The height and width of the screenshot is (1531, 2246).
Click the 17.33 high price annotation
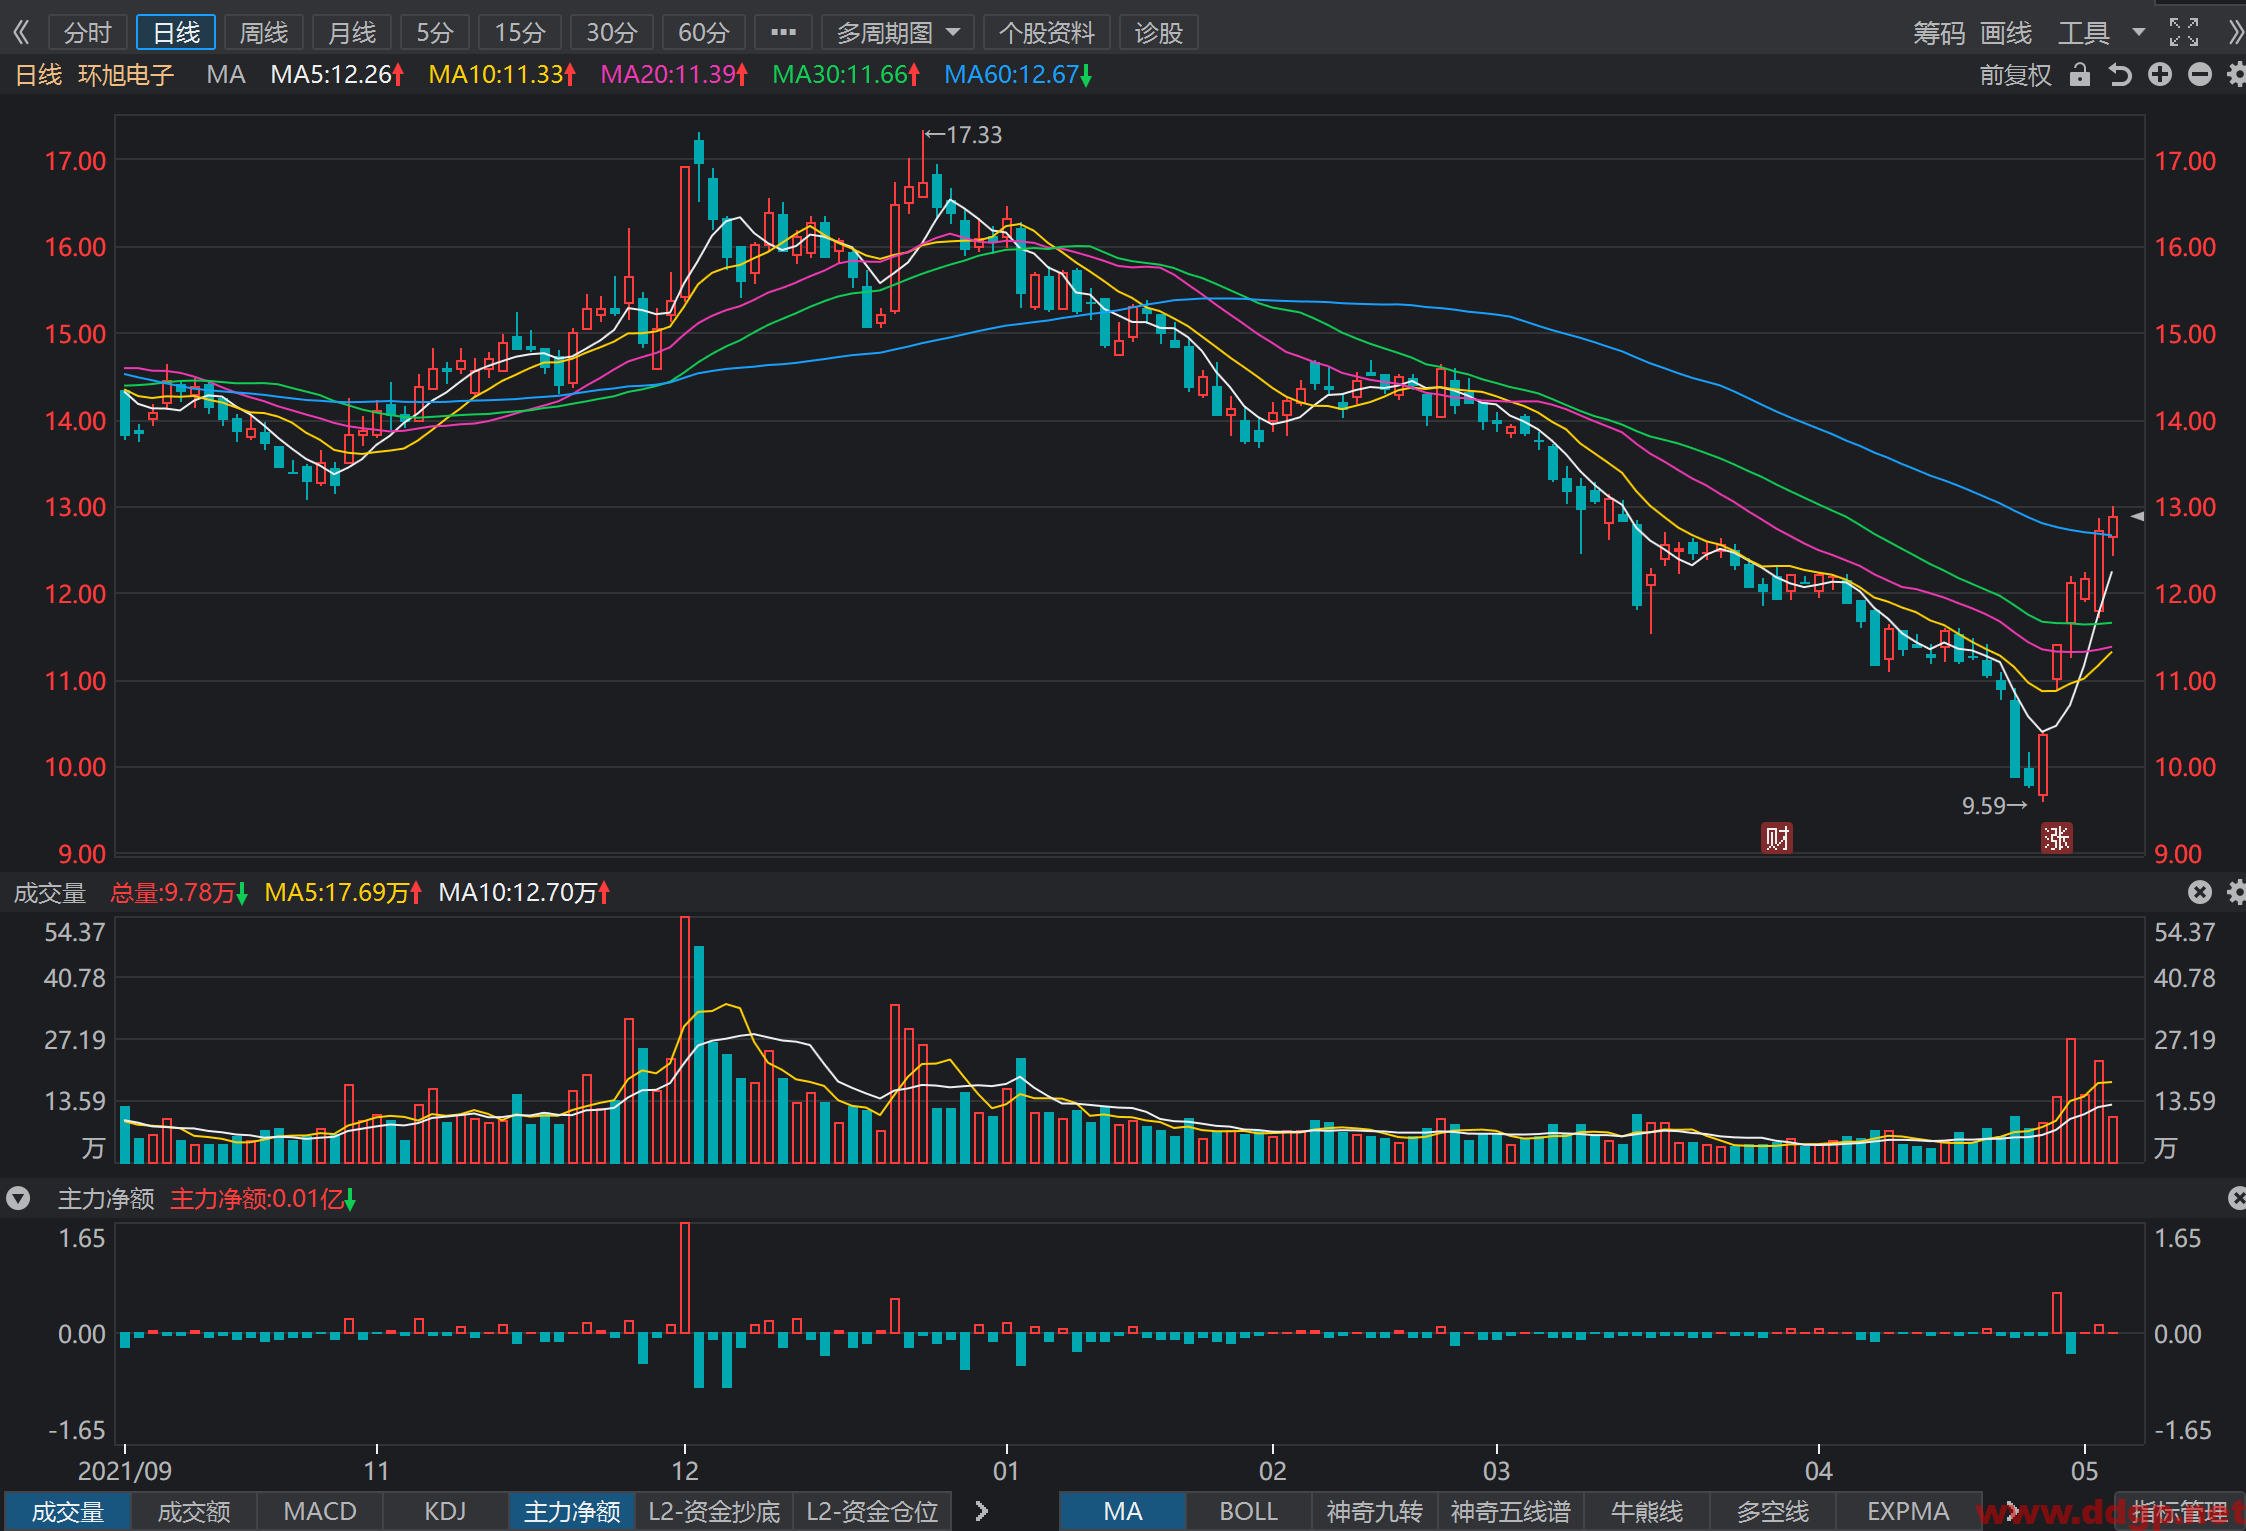963,134
